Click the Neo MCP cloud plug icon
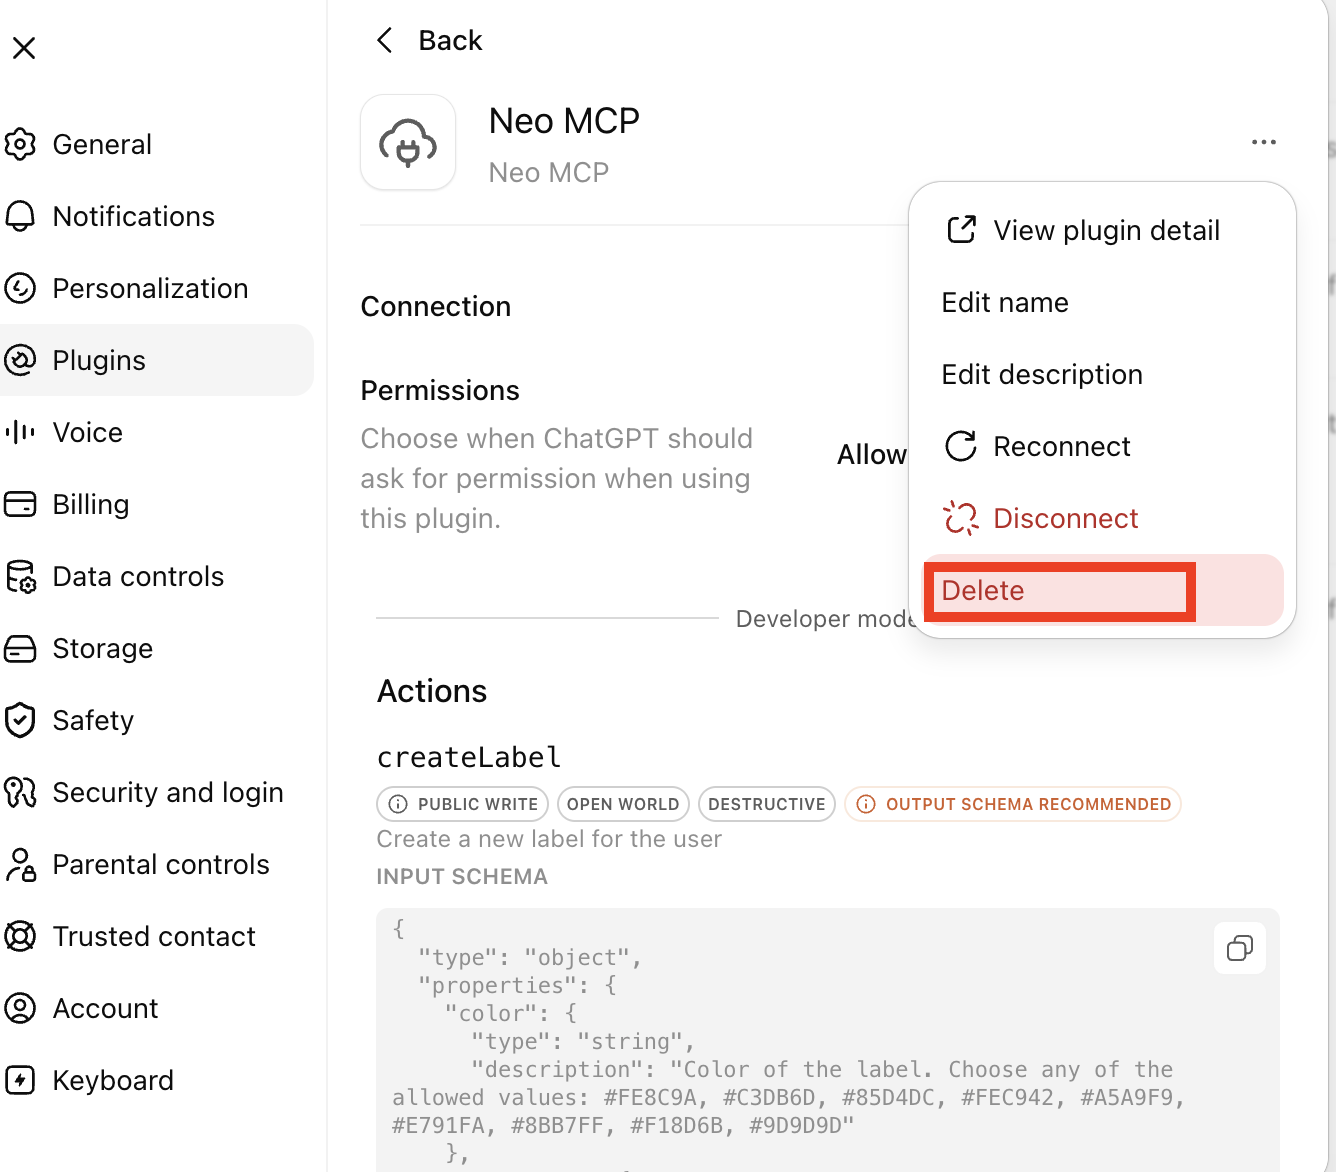Image resolution: width=1336 pixels, height=1172 pixels. pyautogui.click(x=408, y=142)
